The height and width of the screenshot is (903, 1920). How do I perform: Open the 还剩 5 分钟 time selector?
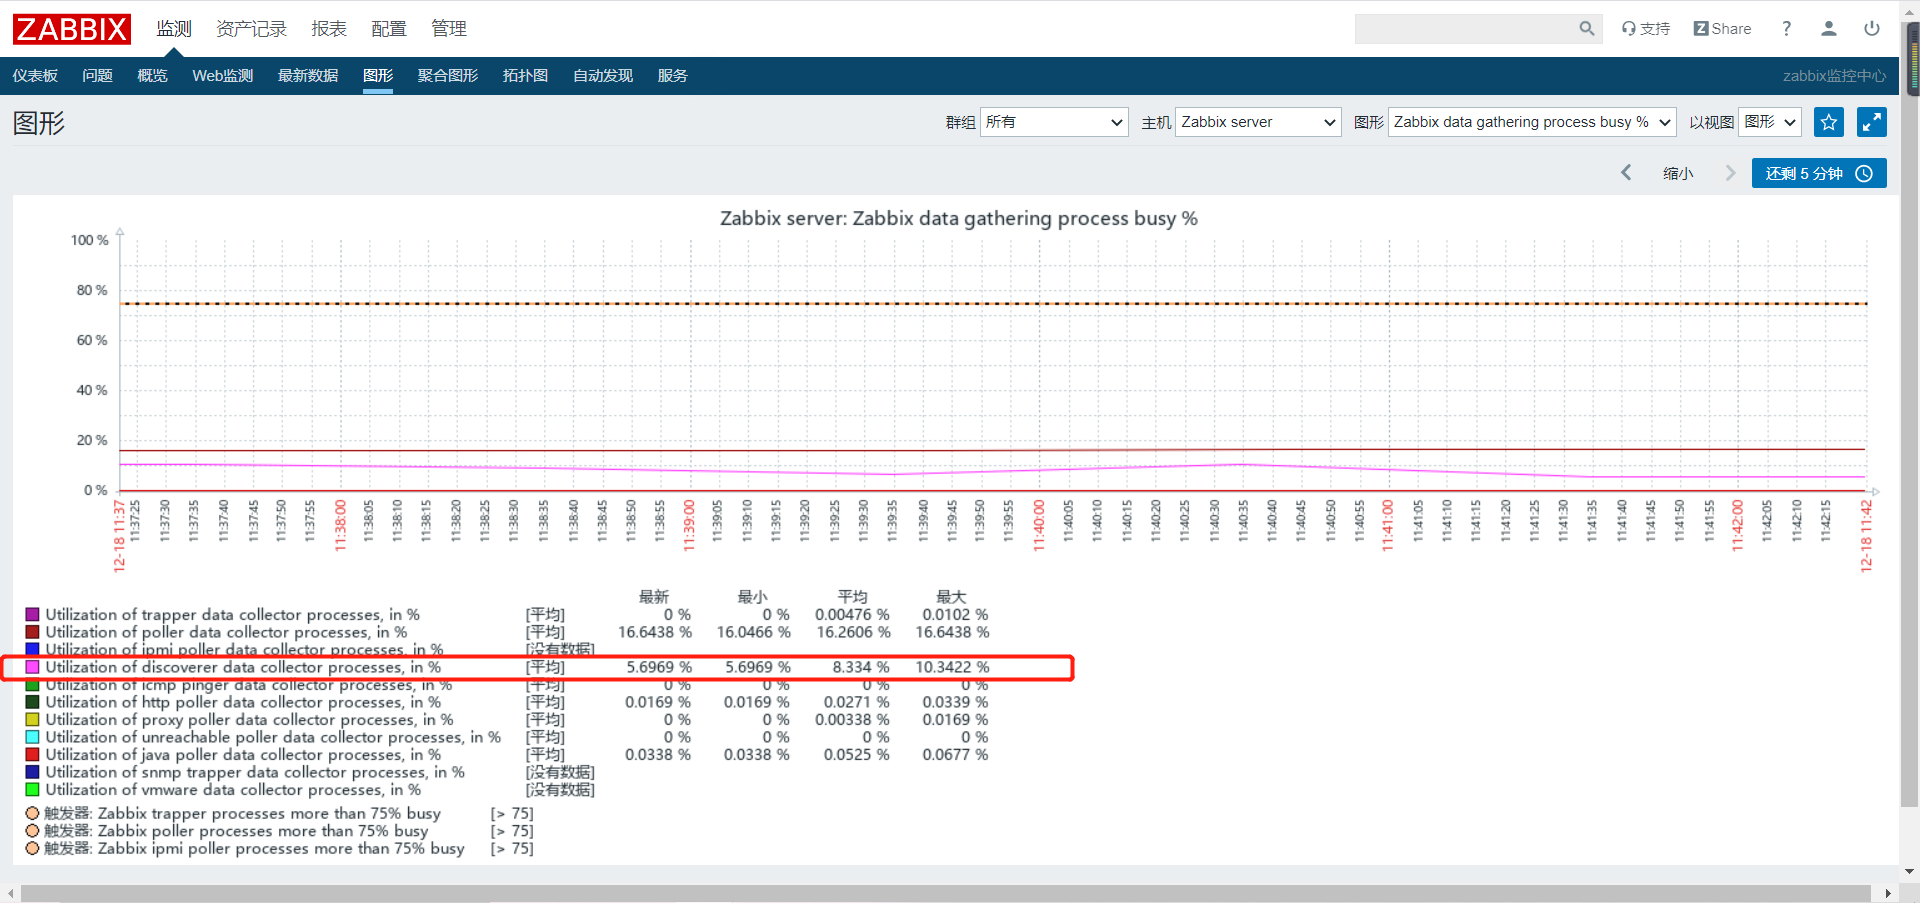(1819, 173)
